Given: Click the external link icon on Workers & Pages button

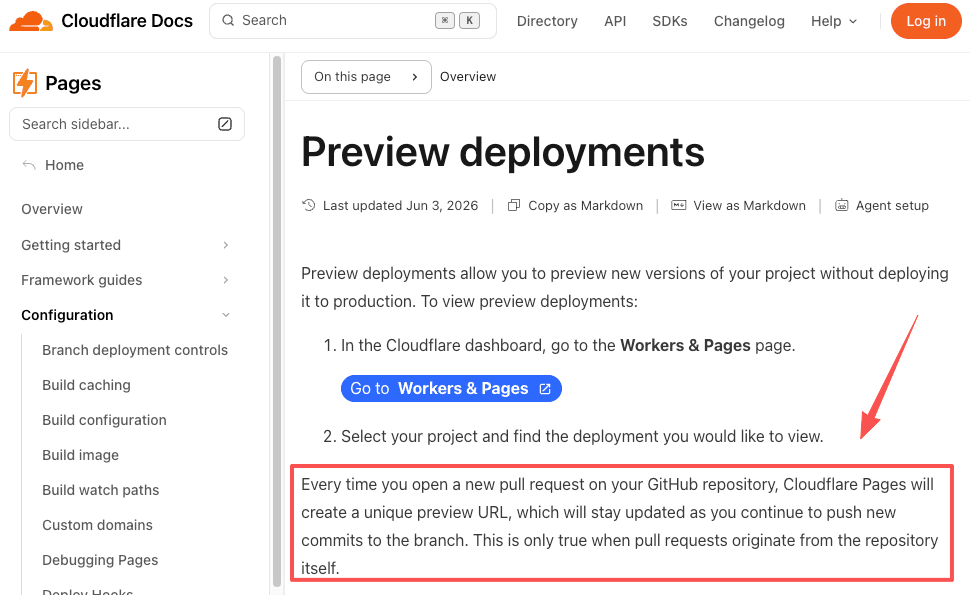Looking at the screenshot, I should coord(545,388).
